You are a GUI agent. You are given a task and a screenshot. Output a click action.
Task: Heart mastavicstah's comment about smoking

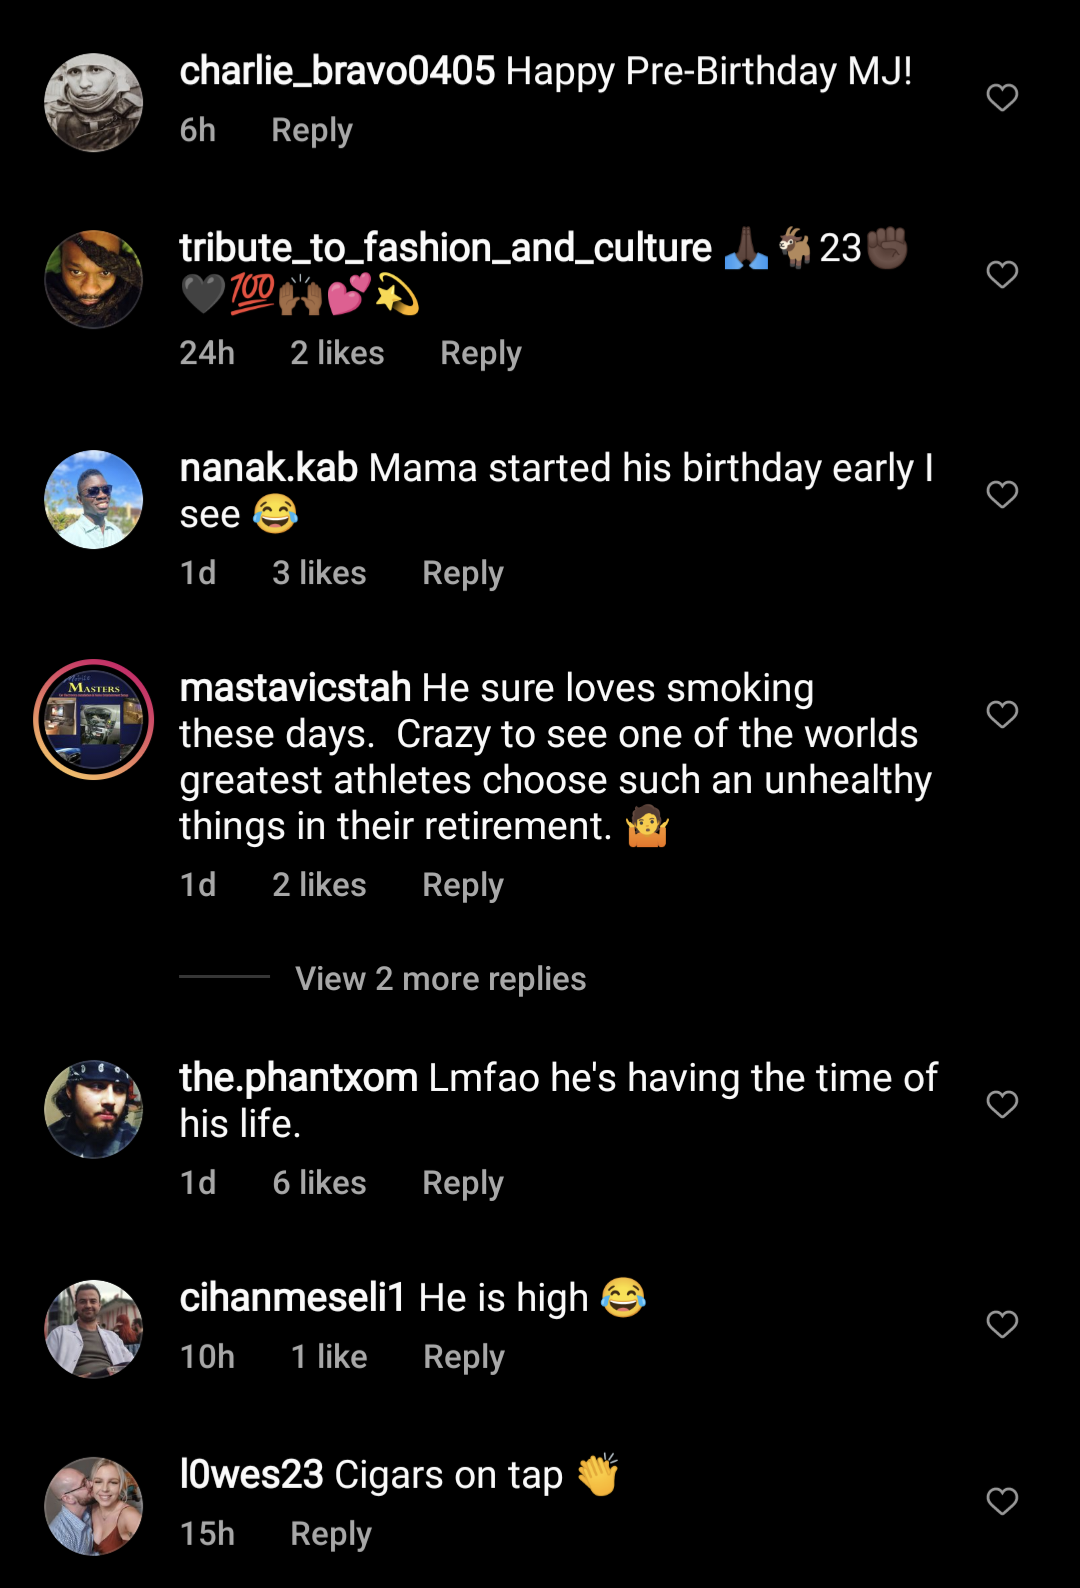(1002, 714)
